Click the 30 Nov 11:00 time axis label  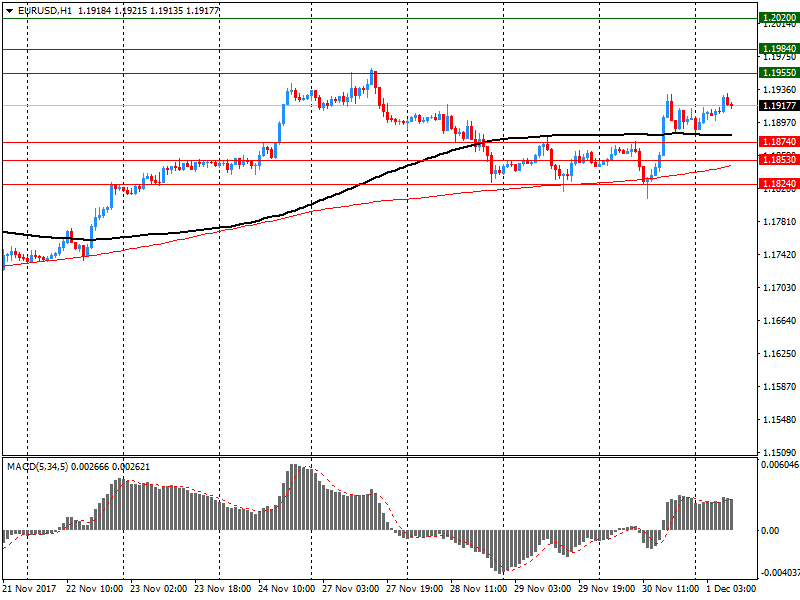click(x=670, y=588)
